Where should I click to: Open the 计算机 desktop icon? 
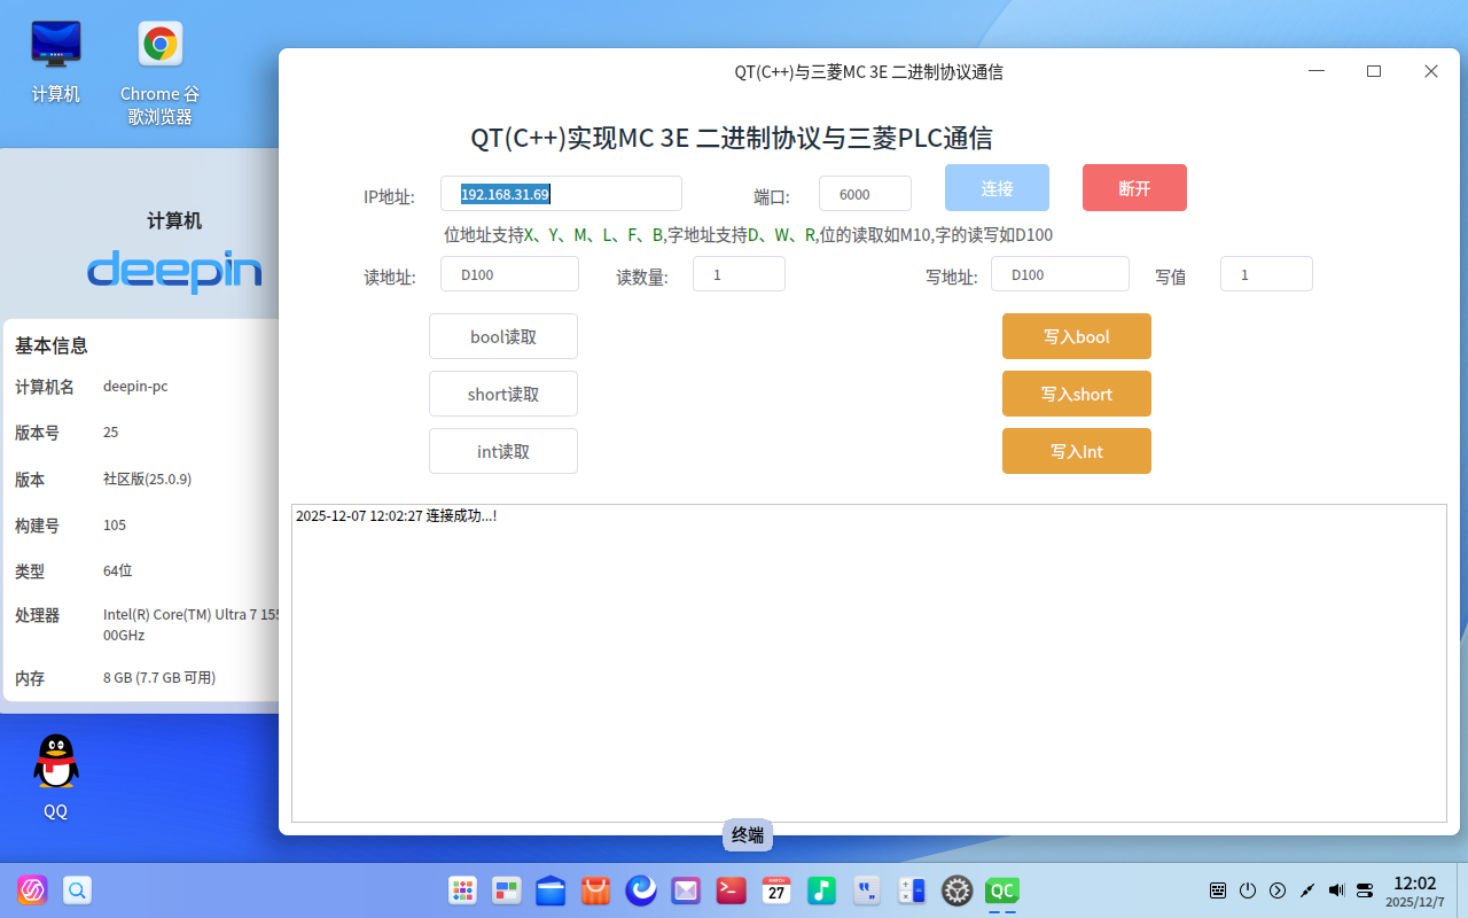point(56,61)
